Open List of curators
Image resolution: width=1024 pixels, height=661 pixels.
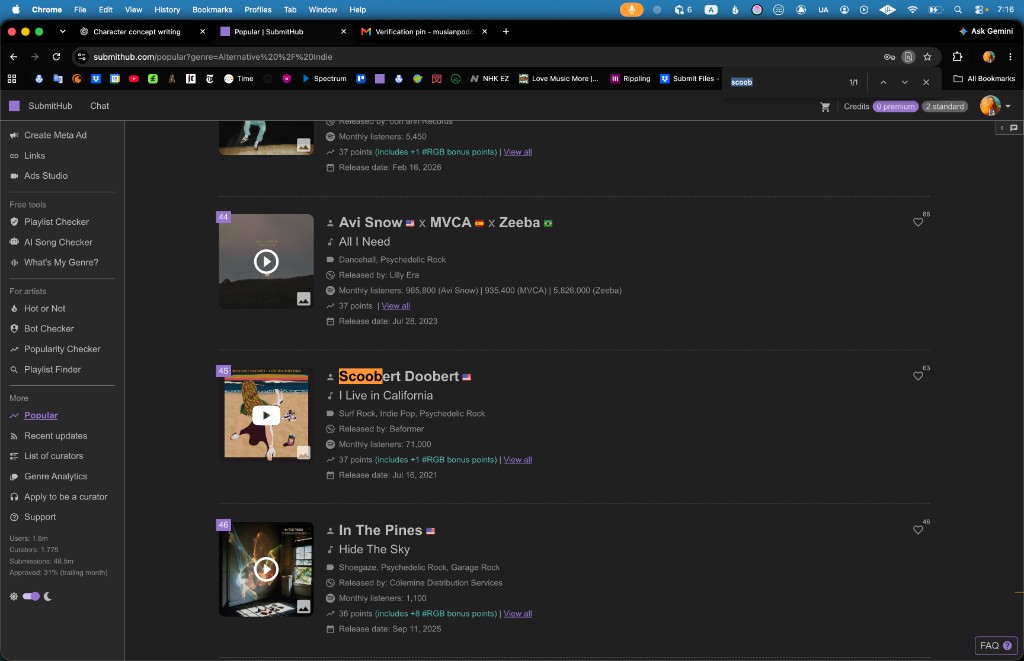(x=54, y=456)
